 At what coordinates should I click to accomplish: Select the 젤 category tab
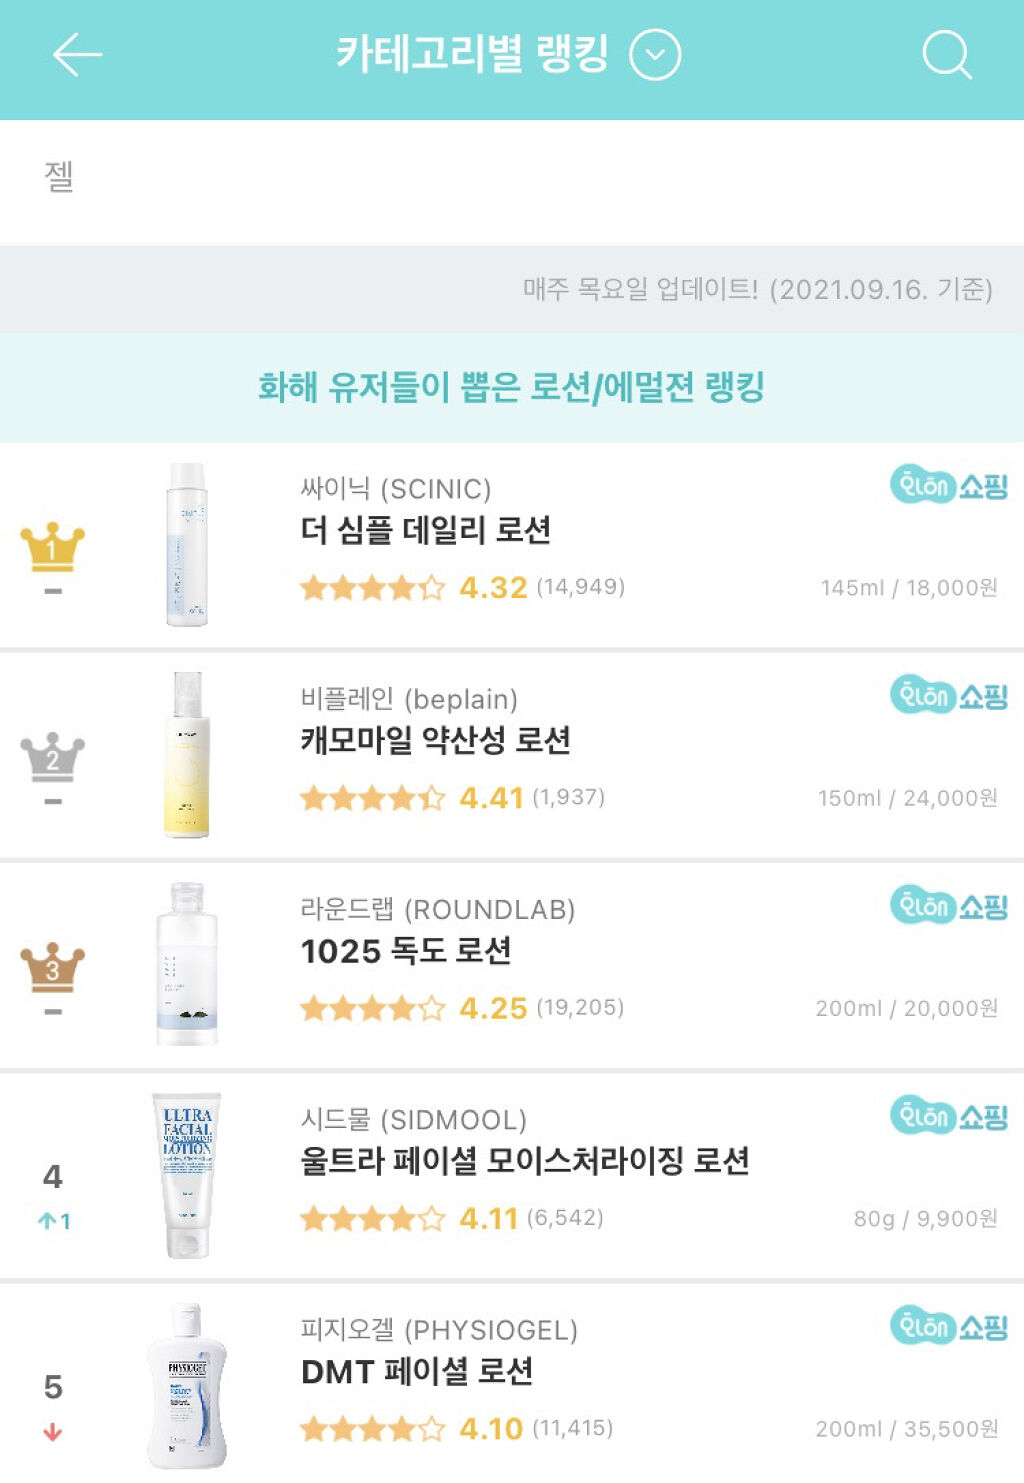59,177
